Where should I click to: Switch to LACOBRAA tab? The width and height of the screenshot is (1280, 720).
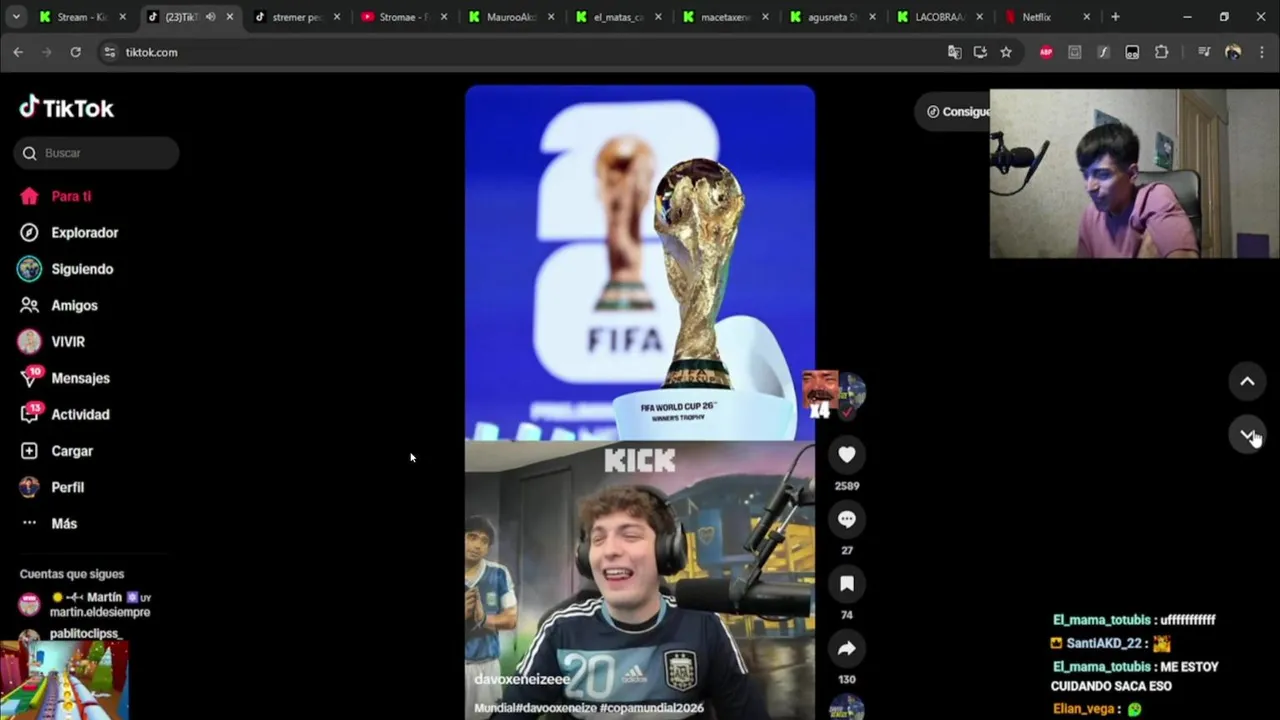(x=940, y=17)
